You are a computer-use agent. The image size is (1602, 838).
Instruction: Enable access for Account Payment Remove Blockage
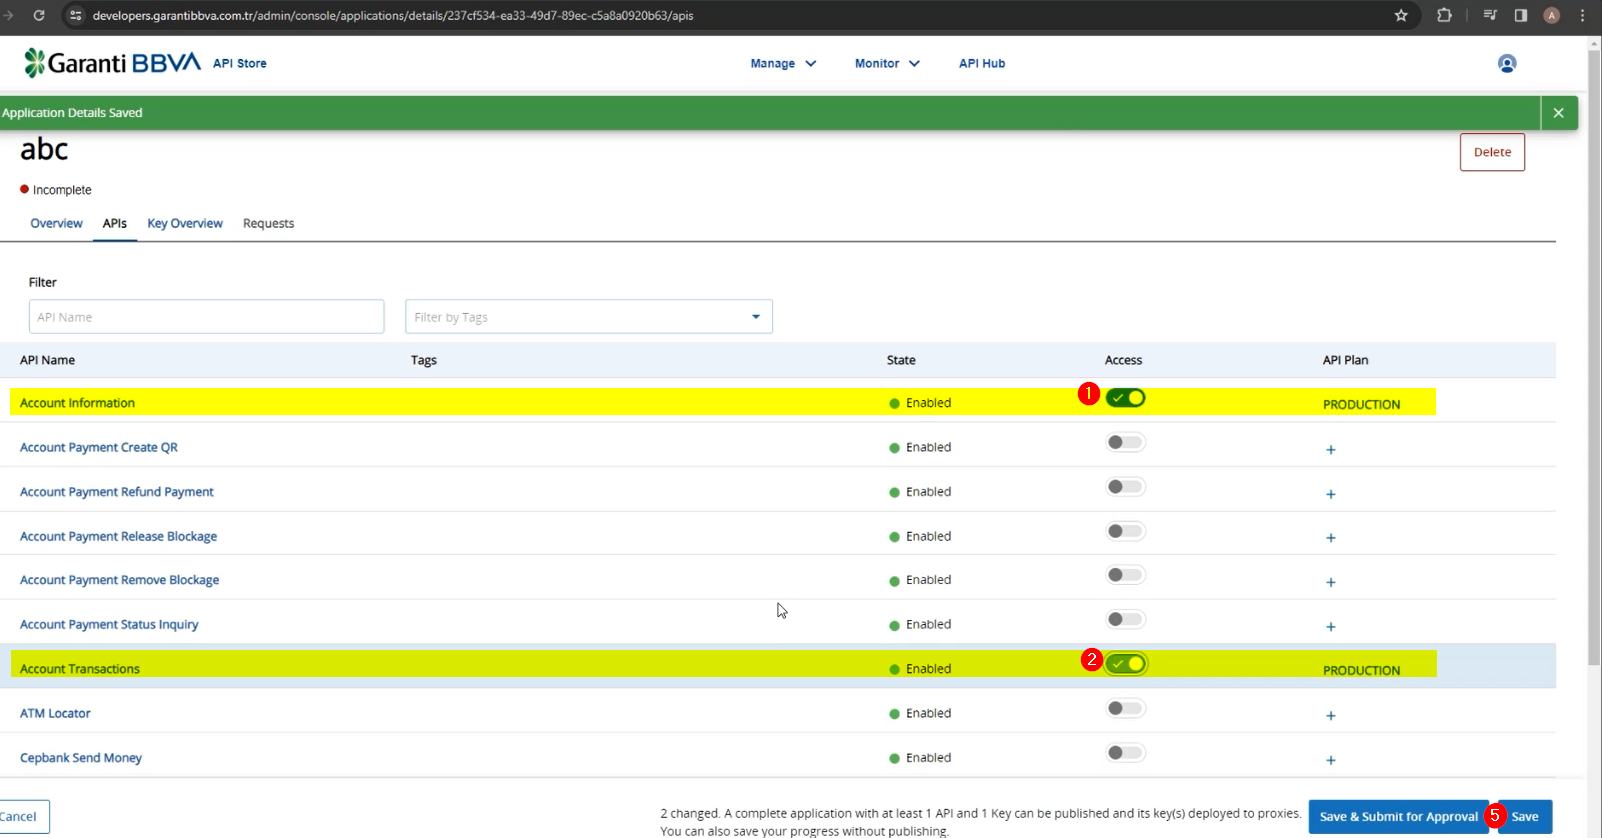click(x=1126, y=575)
